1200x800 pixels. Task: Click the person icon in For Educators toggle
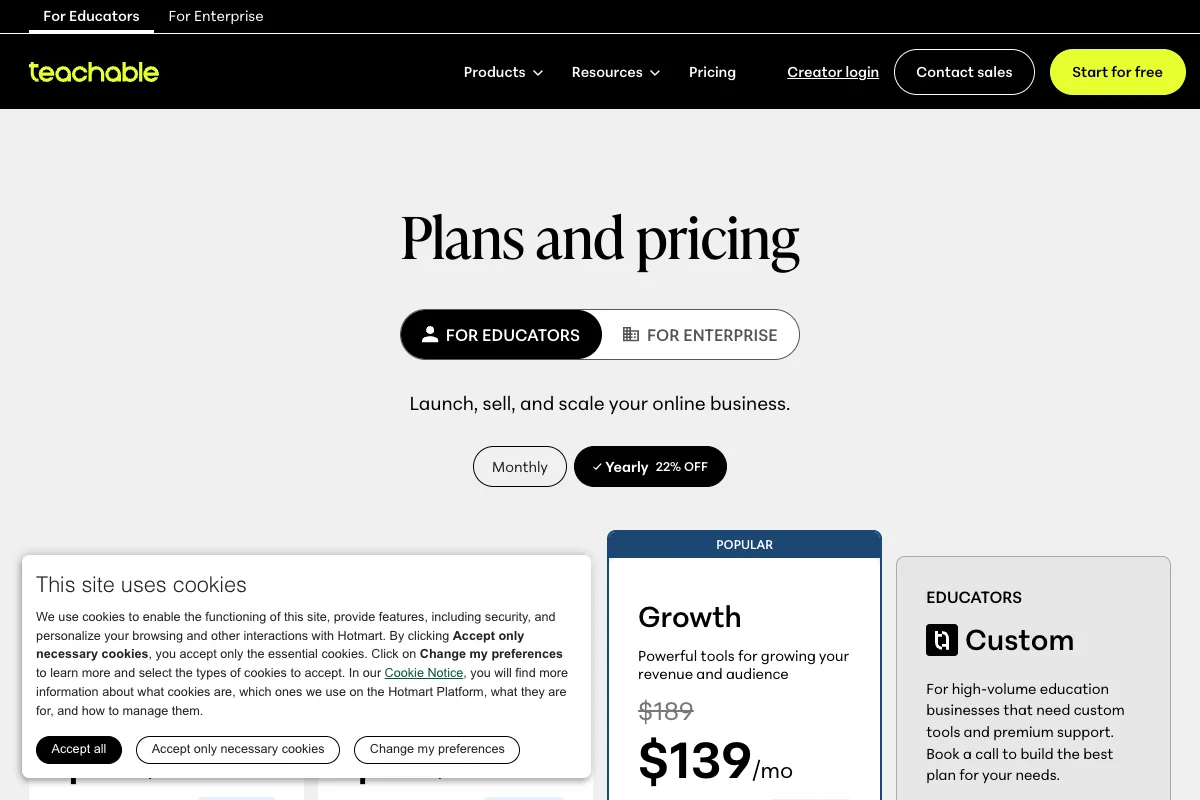(x=430, y=334)
